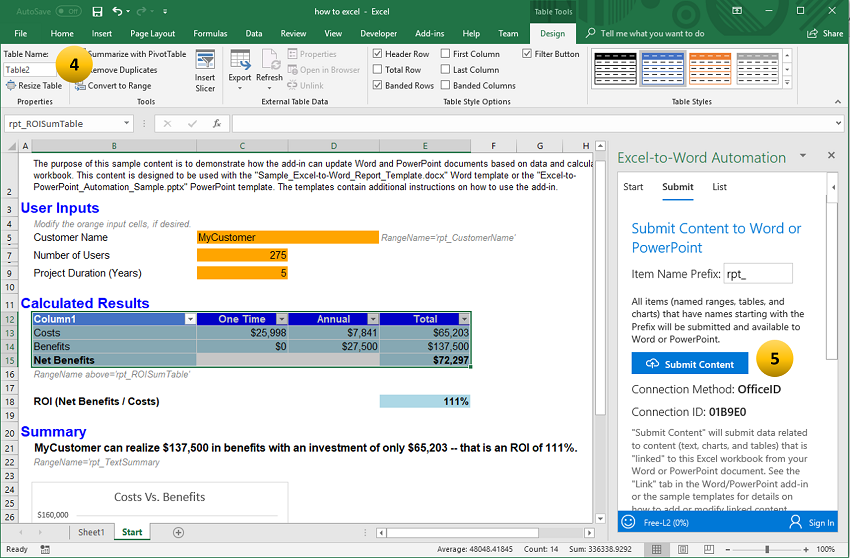Open the Name Box dropdown arrow
850x558 pixels.
126,123
